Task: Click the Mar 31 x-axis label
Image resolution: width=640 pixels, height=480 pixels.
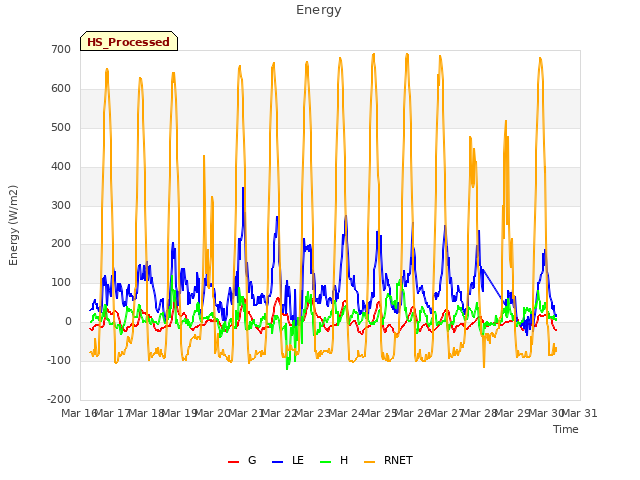Action: tap(580, 413)
